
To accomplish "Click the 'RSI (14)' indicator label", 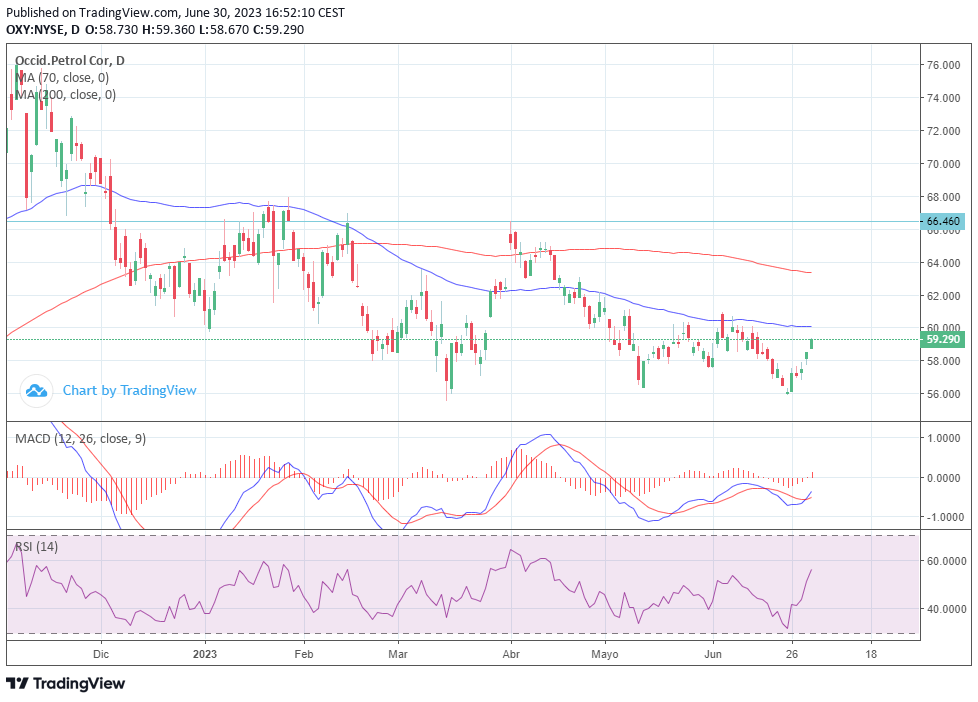I will (36, 547).
